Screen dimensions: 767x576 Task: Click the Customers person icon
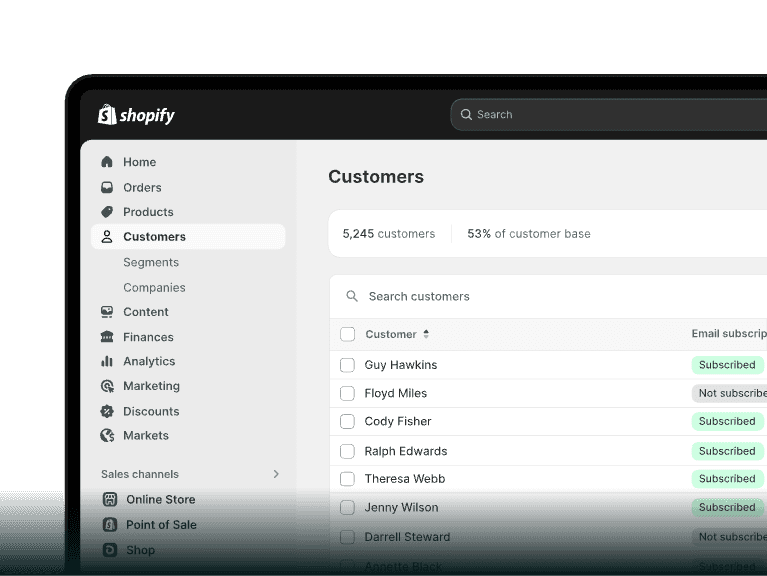tap(107, 237)
